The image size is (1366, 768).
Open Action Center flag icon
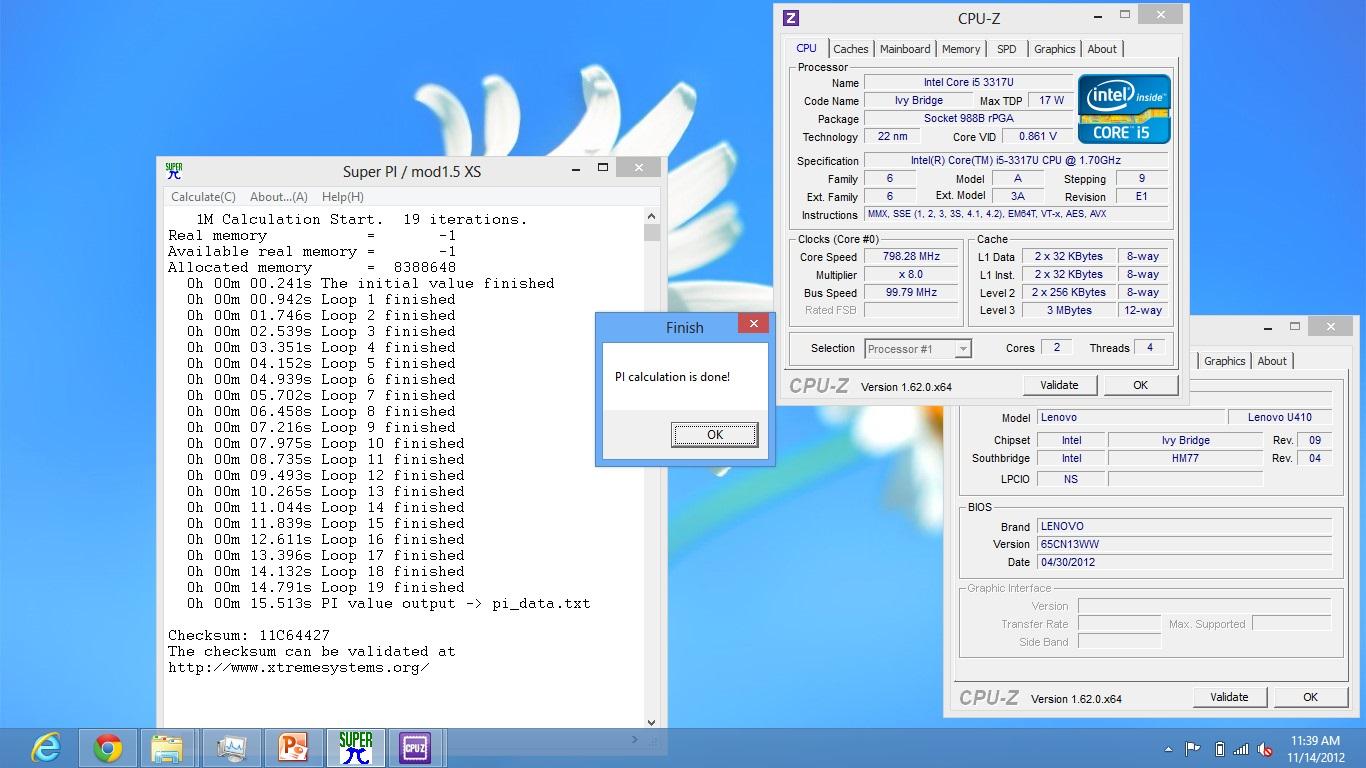(x=1192, y=748)
